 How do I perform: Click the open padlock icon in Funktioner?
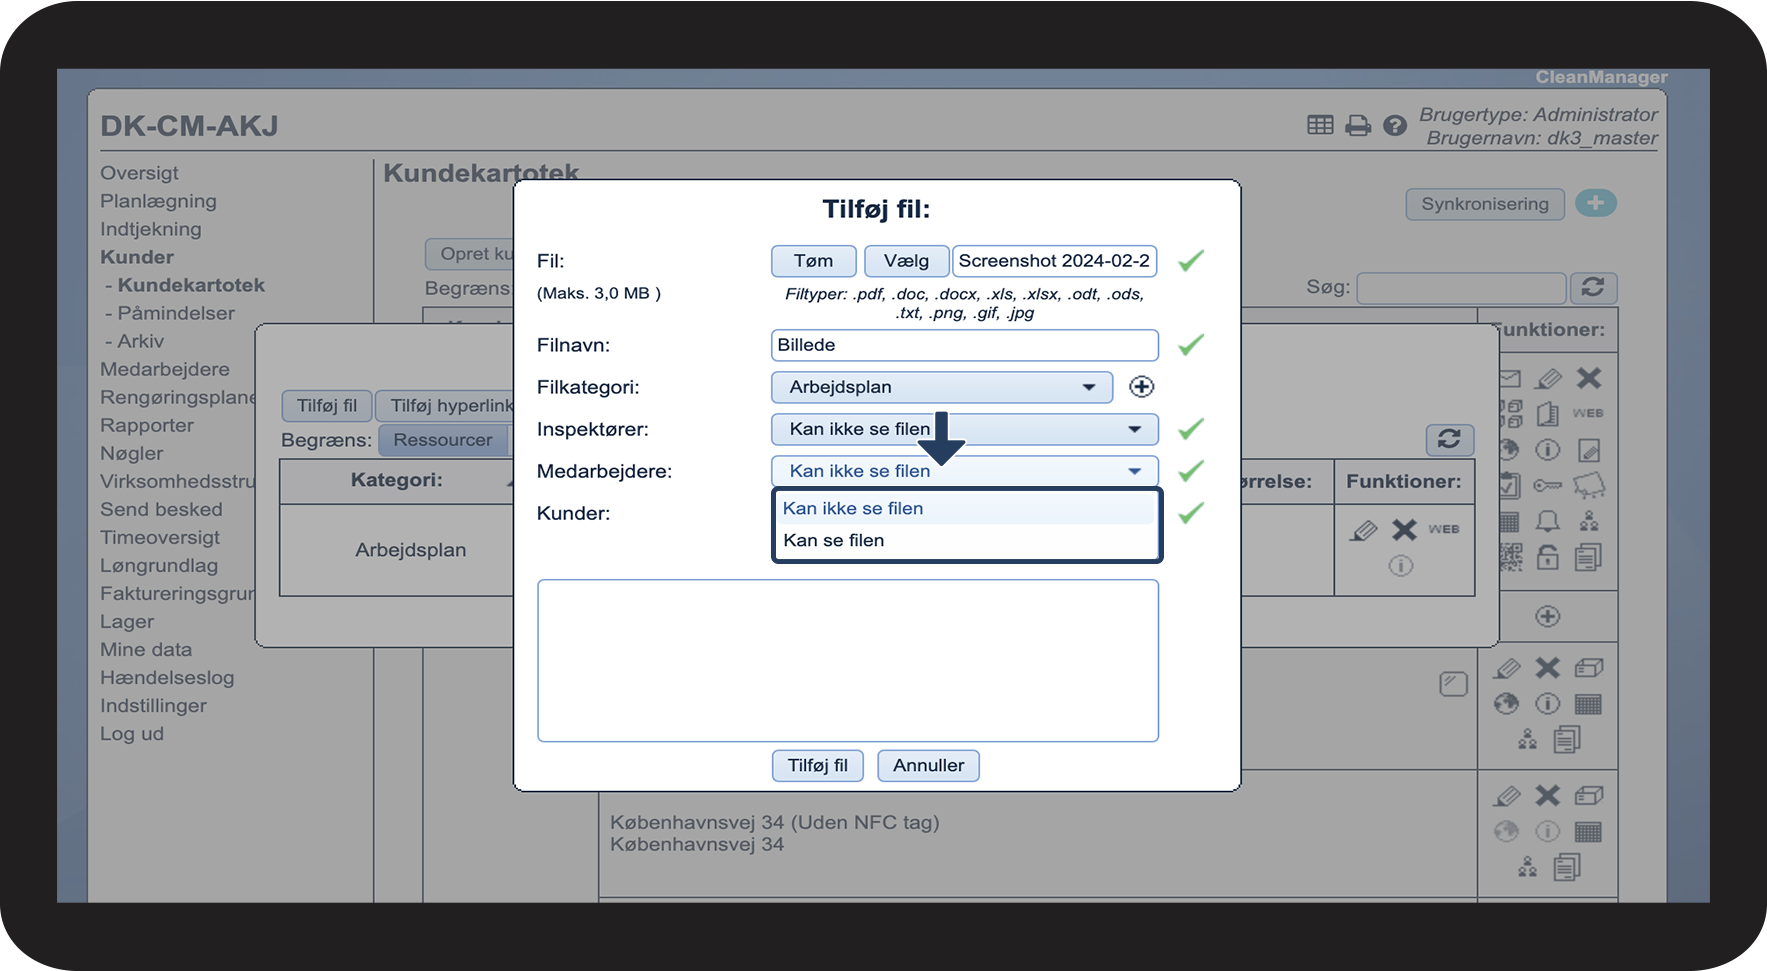tap(1547, 557)
